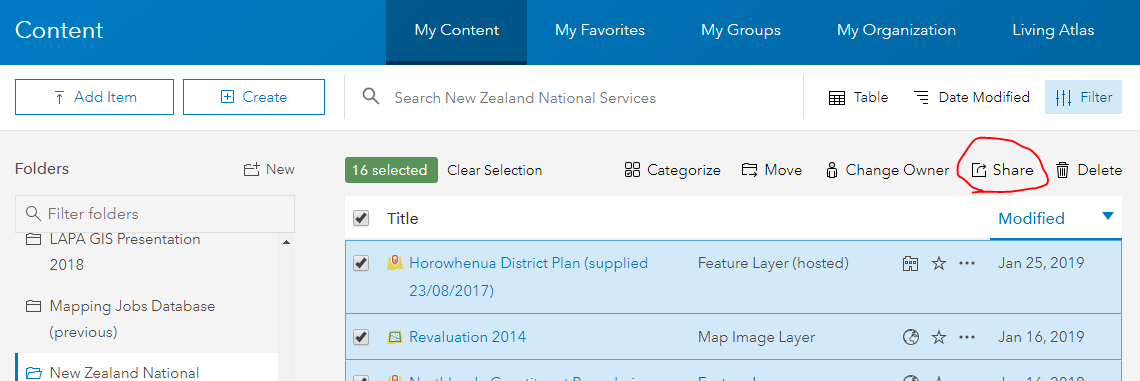Sort by Modified column header
Image resolution: width=1140 pixels, height=381 pixels.
click(x=1031, y=218)
